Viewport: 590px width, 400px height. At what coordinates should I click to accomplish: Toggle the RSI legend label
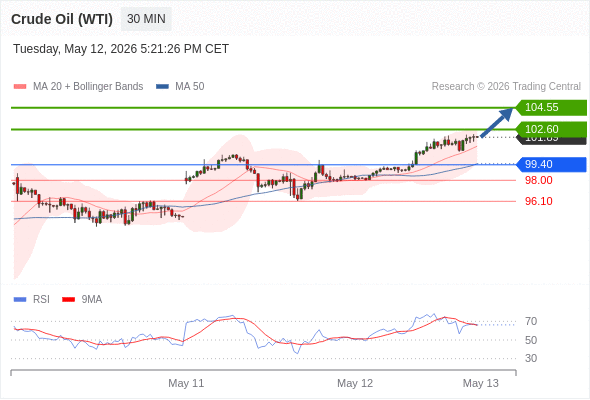[x=41, y=300]
